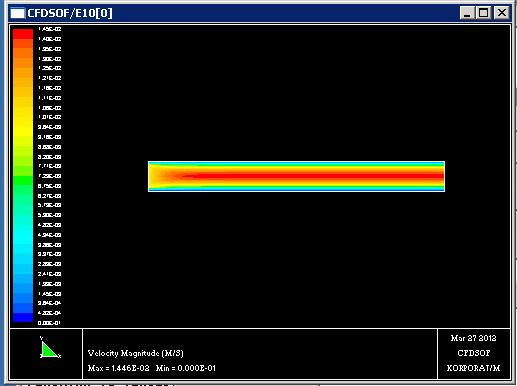Image resolution: width=517 pixels, height=386 pixels.
Task: Click the "CFDSOF" text in the info box
Action: 474,353
